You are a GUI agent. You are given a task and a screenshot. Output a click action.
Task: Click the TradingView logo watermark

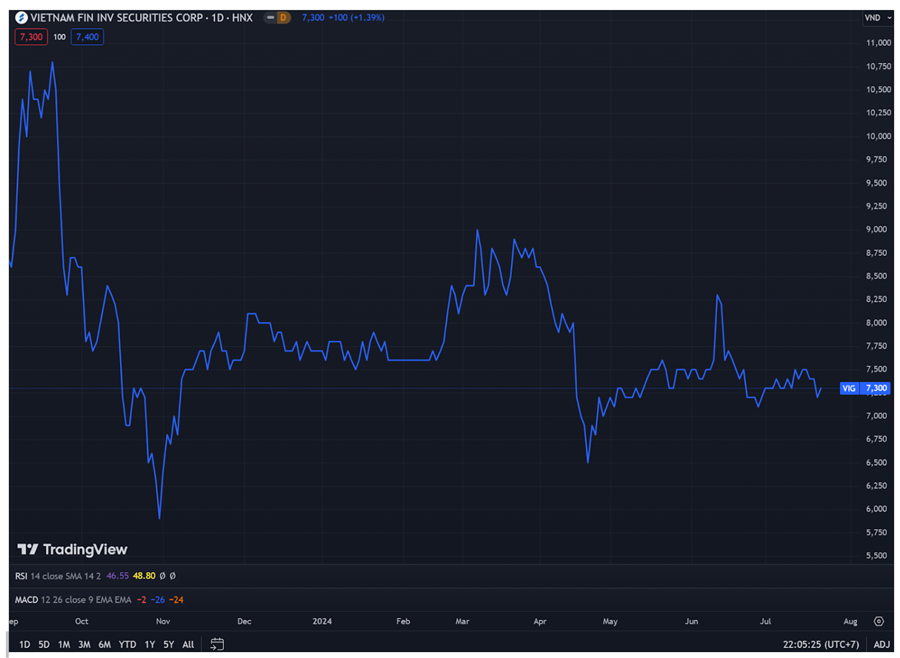tap(73, 549)
